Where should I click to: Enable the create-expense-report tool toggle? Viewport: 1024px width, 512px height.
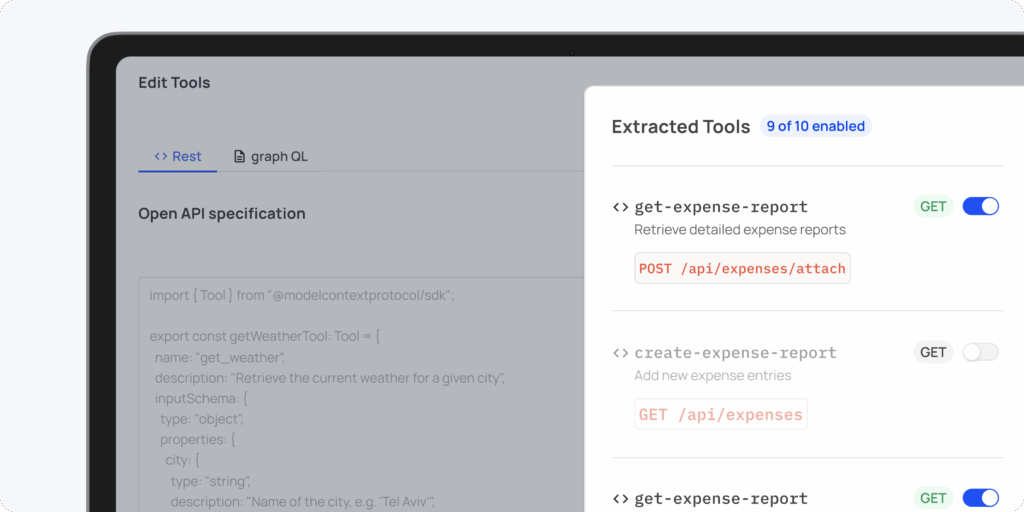point(980,352)
